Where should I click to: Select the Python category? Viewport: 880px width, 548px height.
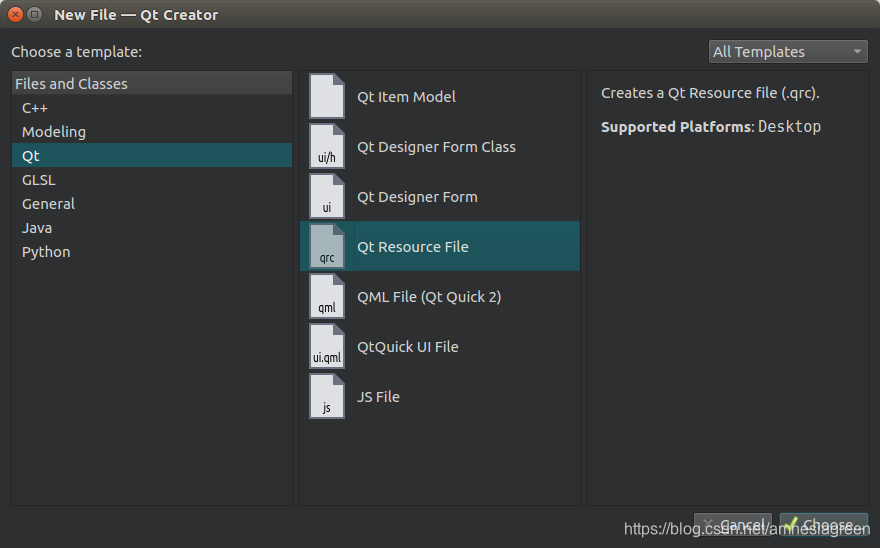(152, 252)
